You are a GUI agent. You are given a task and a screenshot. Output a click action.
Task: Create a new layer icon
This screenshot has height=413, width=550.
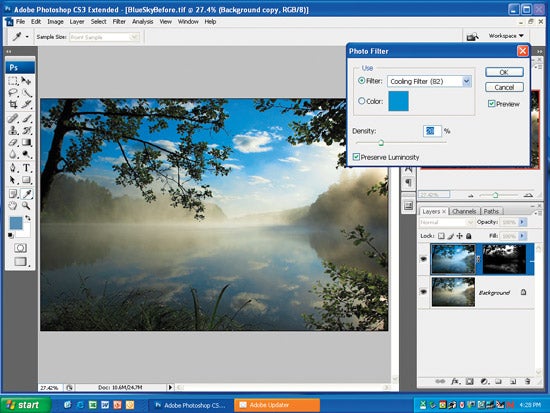513,381
